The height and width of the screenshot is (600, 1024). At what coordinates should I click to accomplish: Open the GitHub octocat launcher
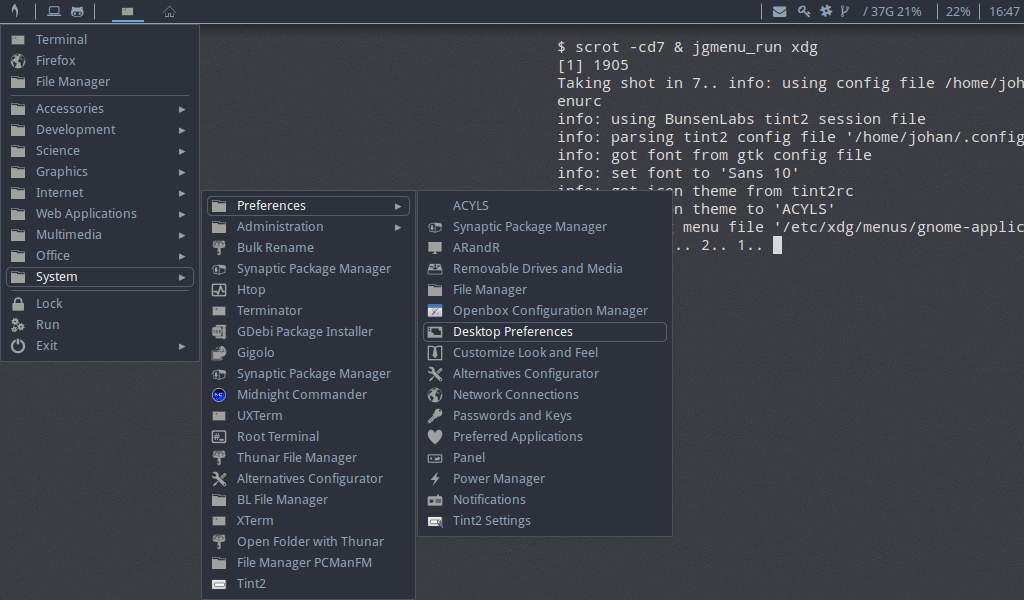pos(77,11)
